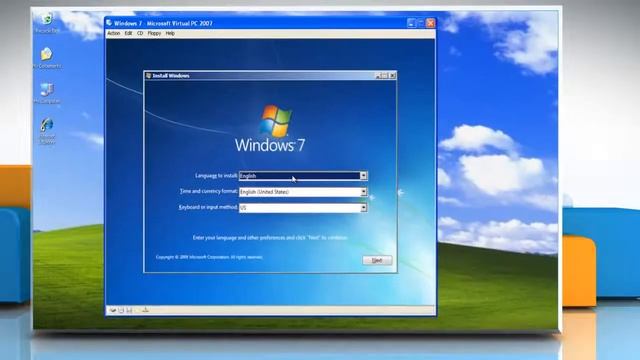Click Next to continue installation
Screen dimensions: 640x360
(x=377, y=260)
